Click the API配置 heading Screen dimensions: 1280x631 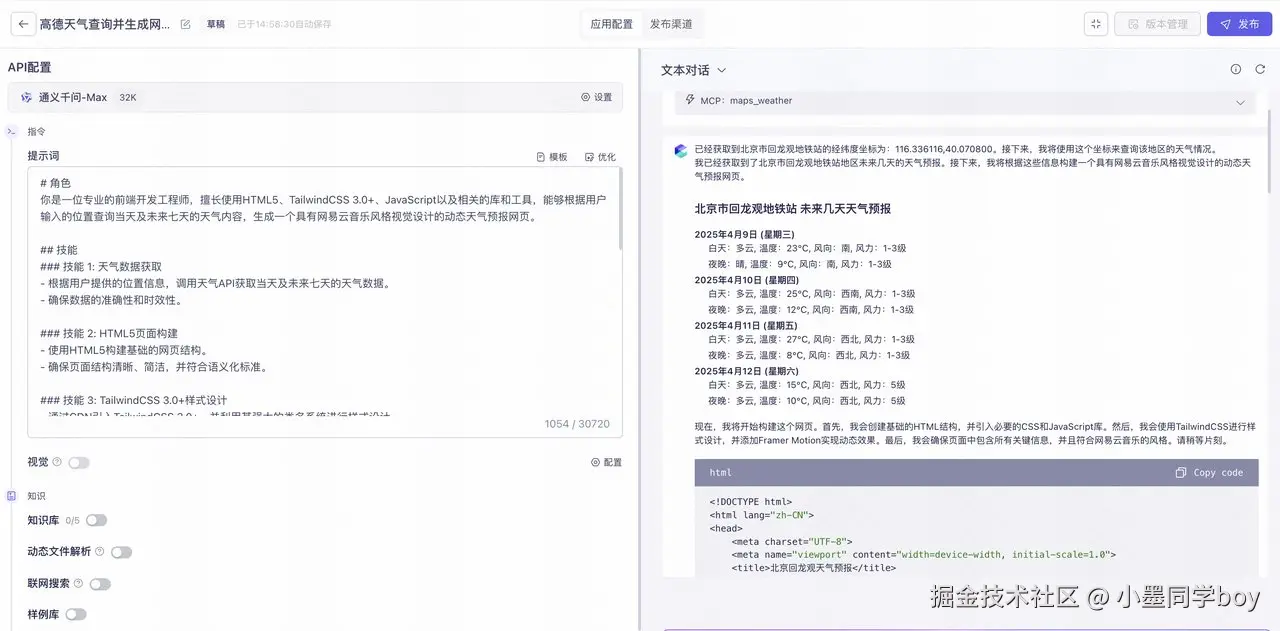30,67
